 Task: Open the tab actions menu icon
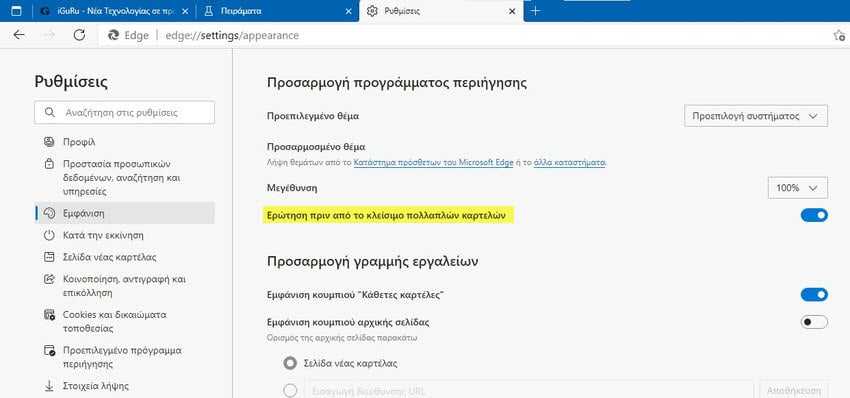(x=16, y=11)
